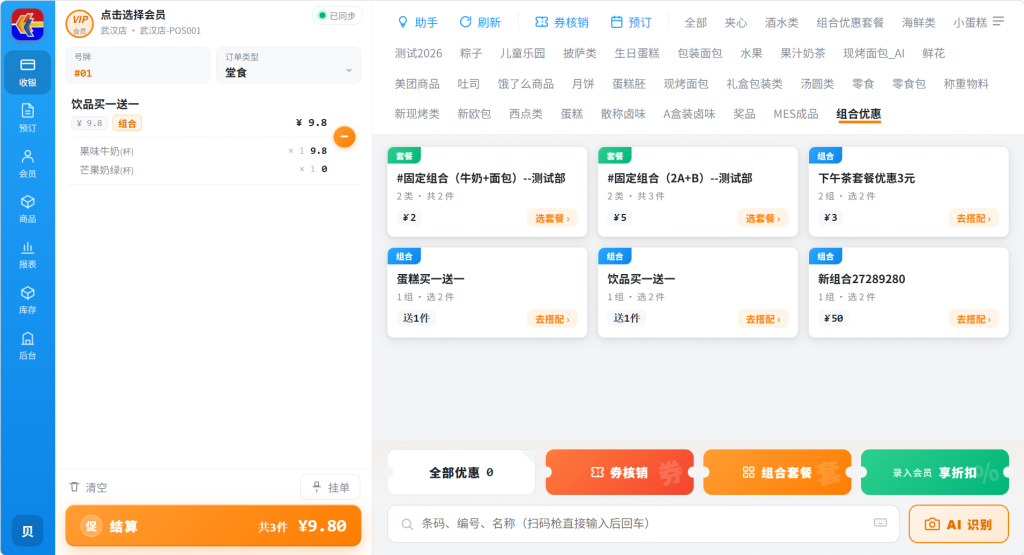Click 去搭配 on 蛋糕买一送一 card
Image resolution: width=1024 pixels, height=555 pixels.
click(x=552, y=319)
